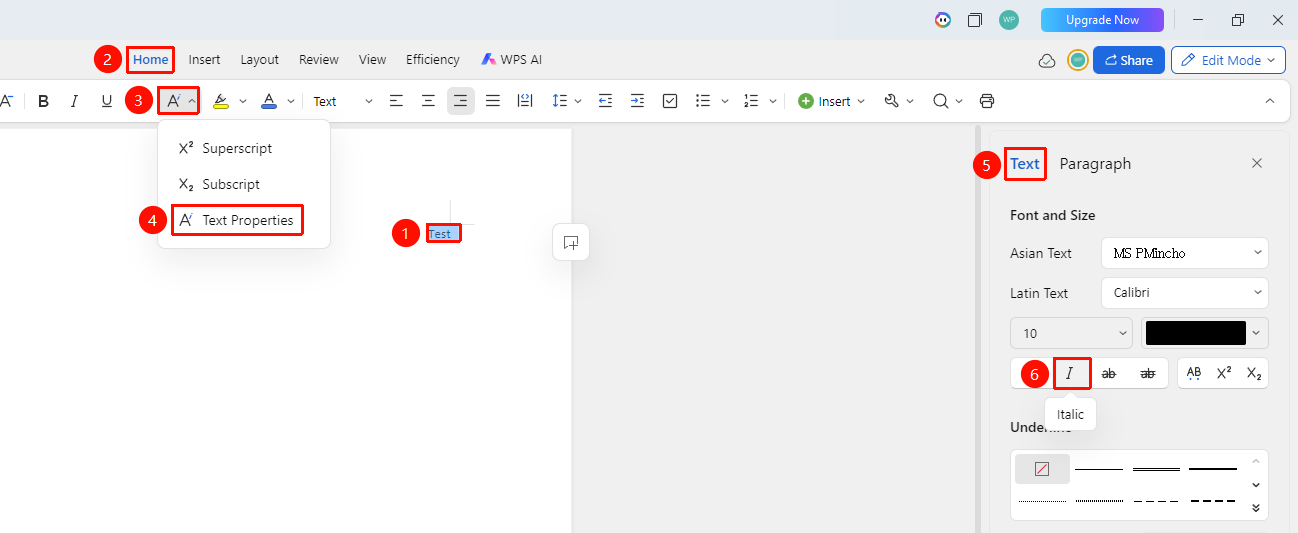Decrease the paragraph indent
This screenshot has width=1298, height=533.
[605, 101]
